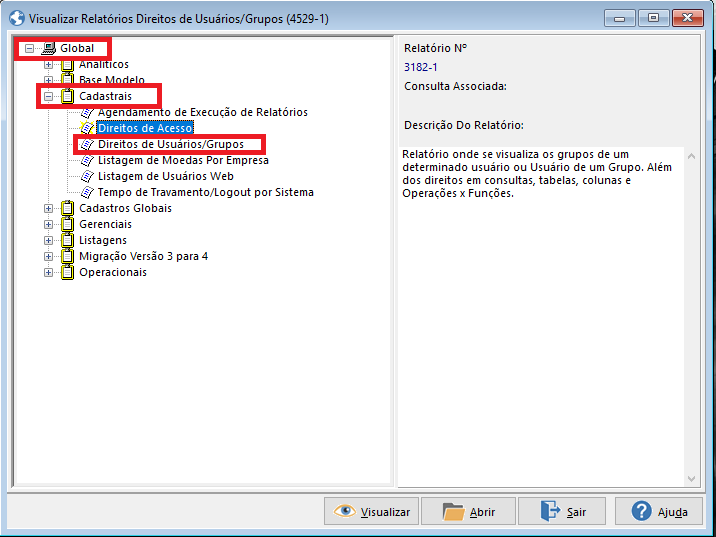
Task: Click the Sair button
Action: (x=562, y=511)
